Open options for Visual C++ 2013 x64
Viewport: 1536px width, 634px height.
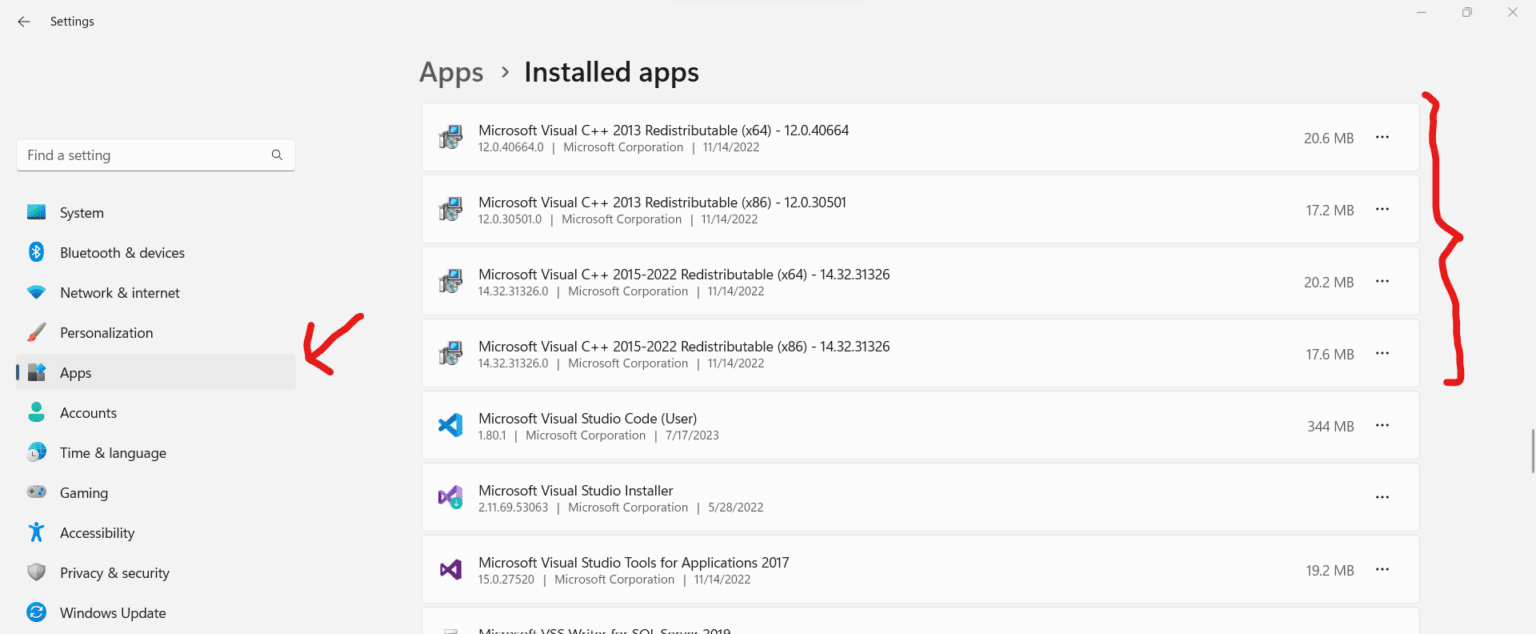1382,138
